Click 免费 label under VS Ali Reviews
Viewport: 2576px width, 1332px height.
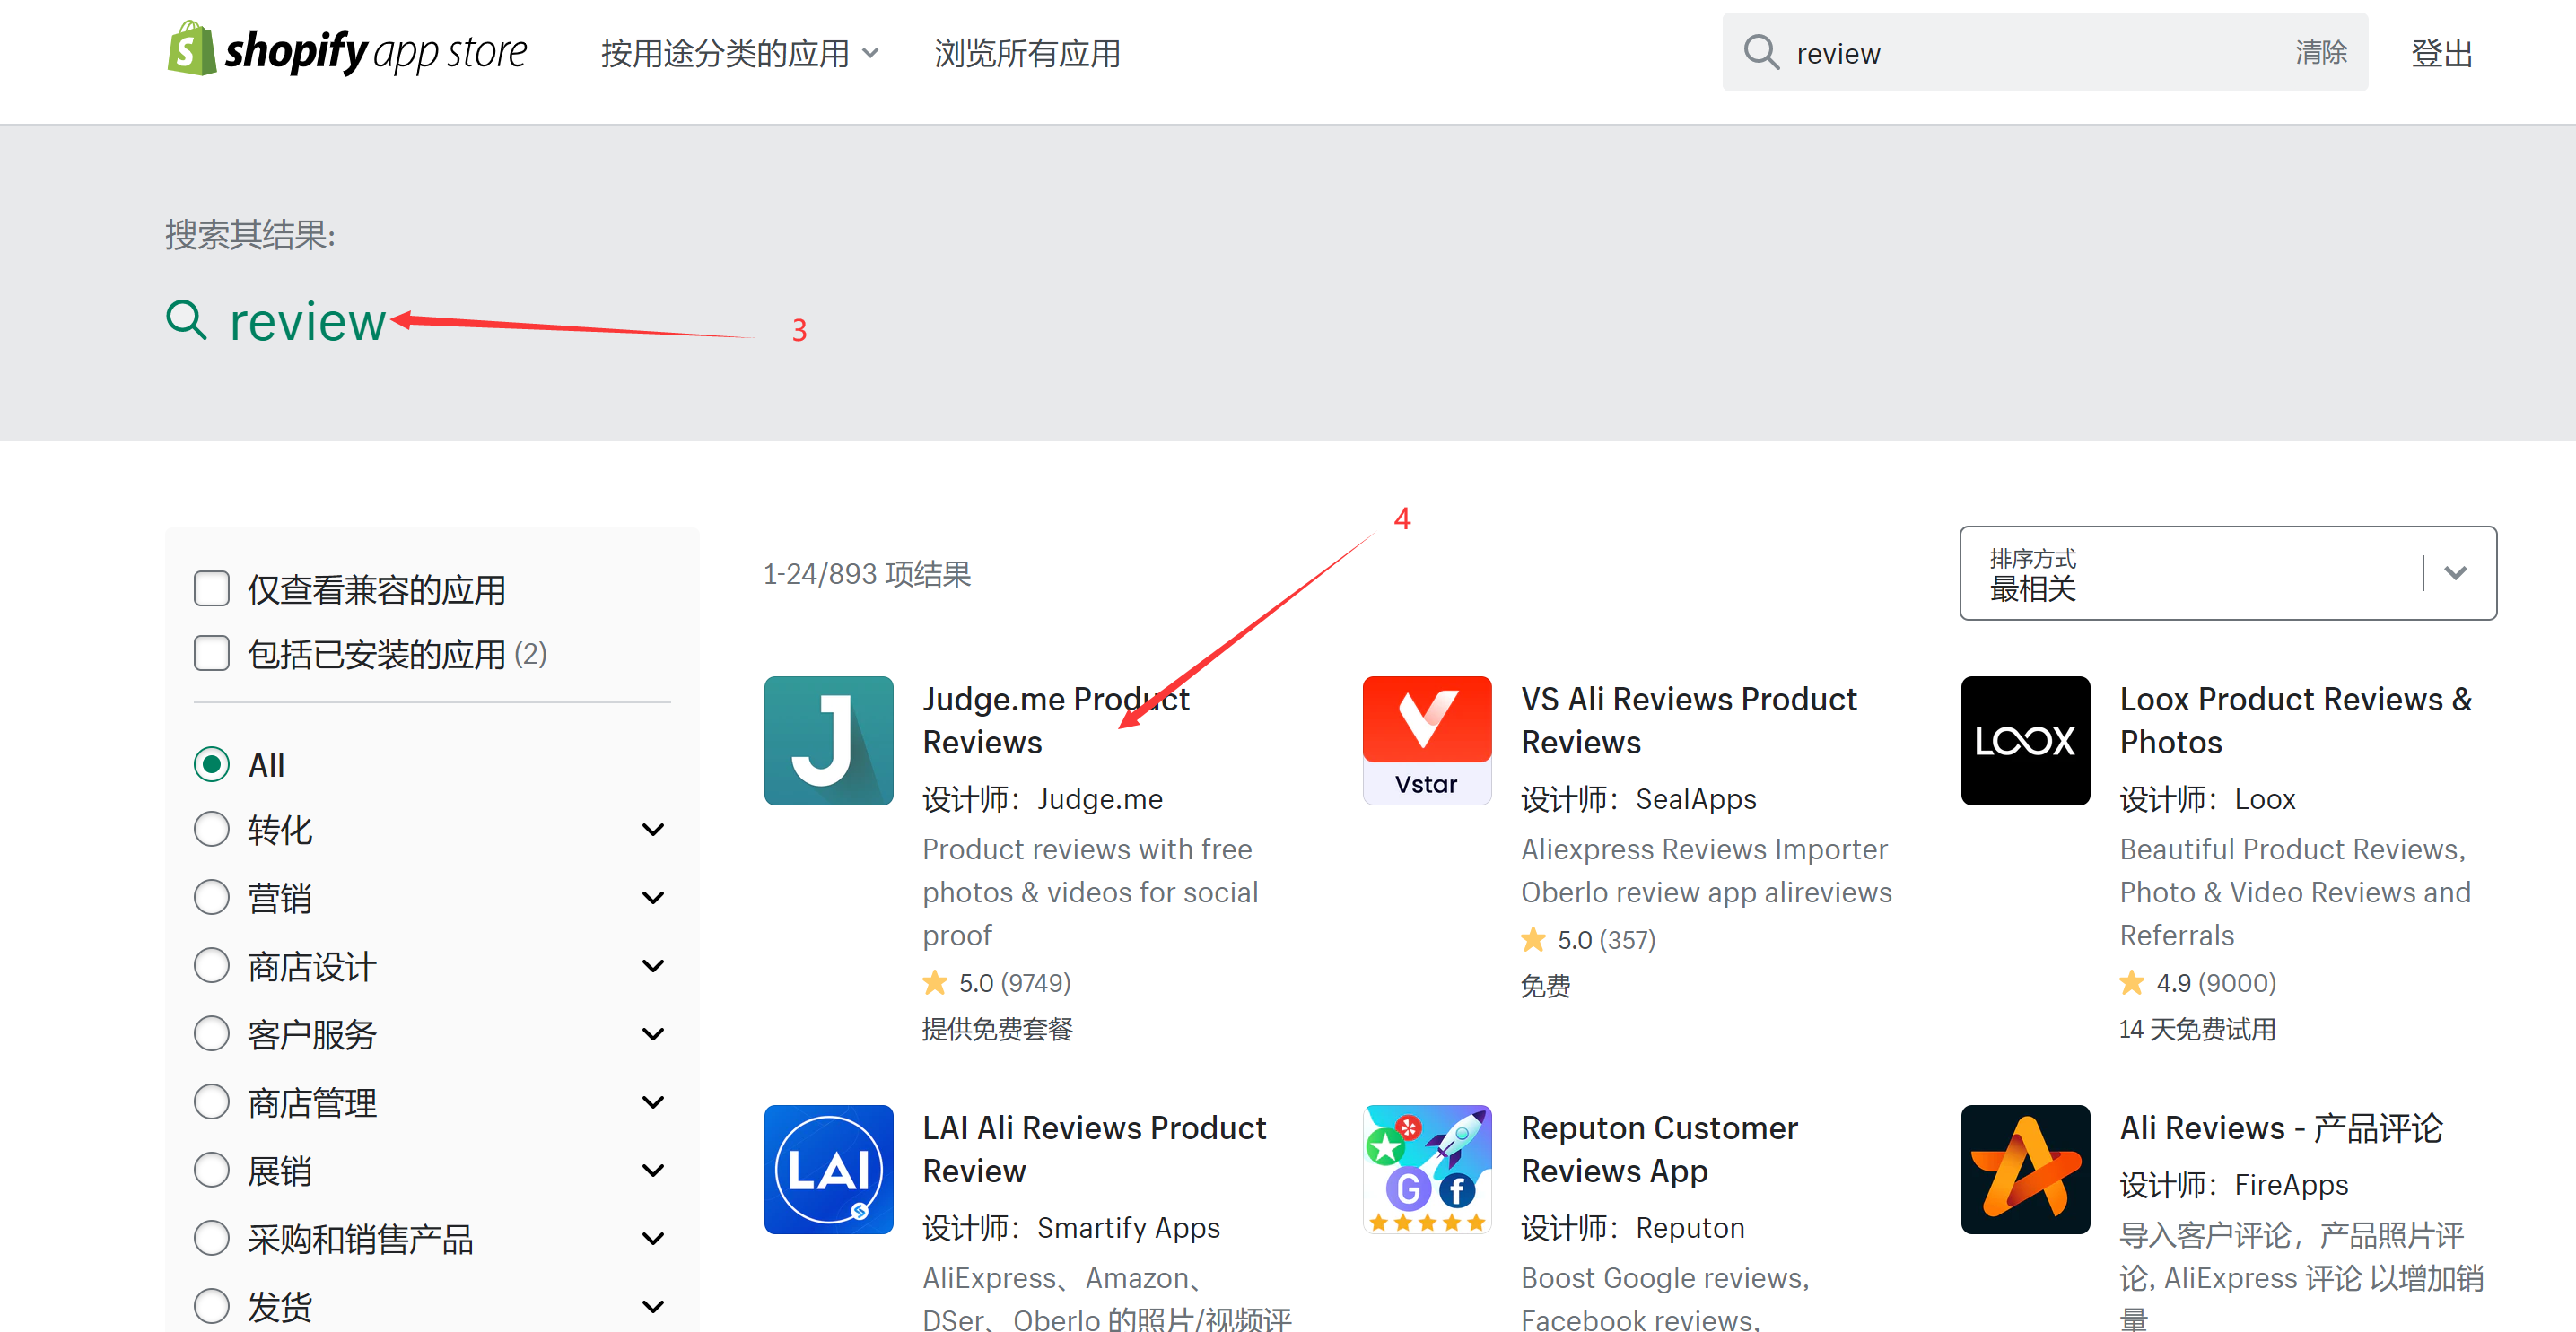point(1545,986)
